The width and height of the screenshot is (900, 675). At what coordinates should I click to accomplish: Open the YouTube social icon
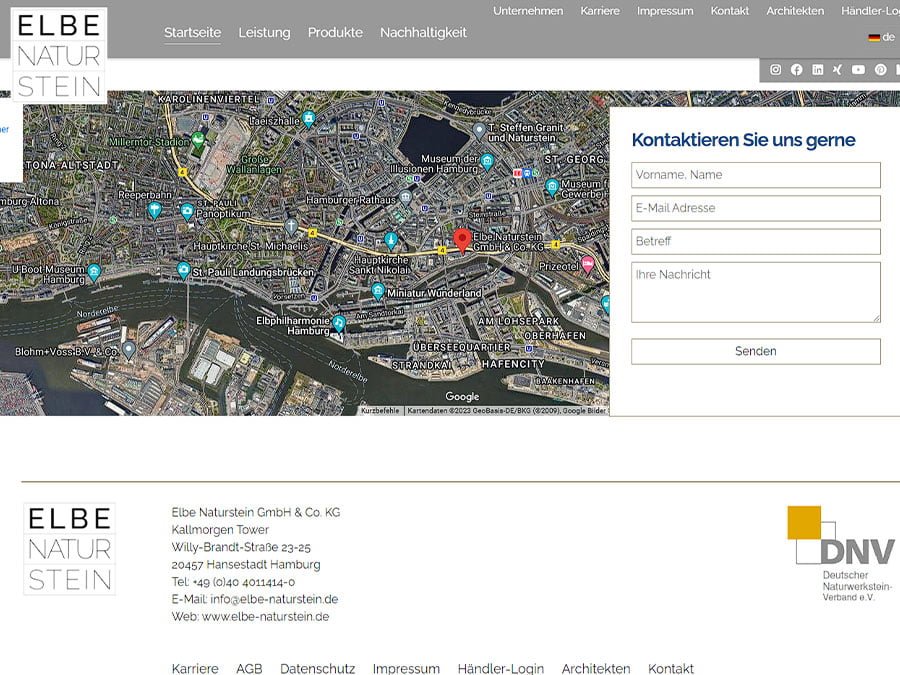coord(858,70)
